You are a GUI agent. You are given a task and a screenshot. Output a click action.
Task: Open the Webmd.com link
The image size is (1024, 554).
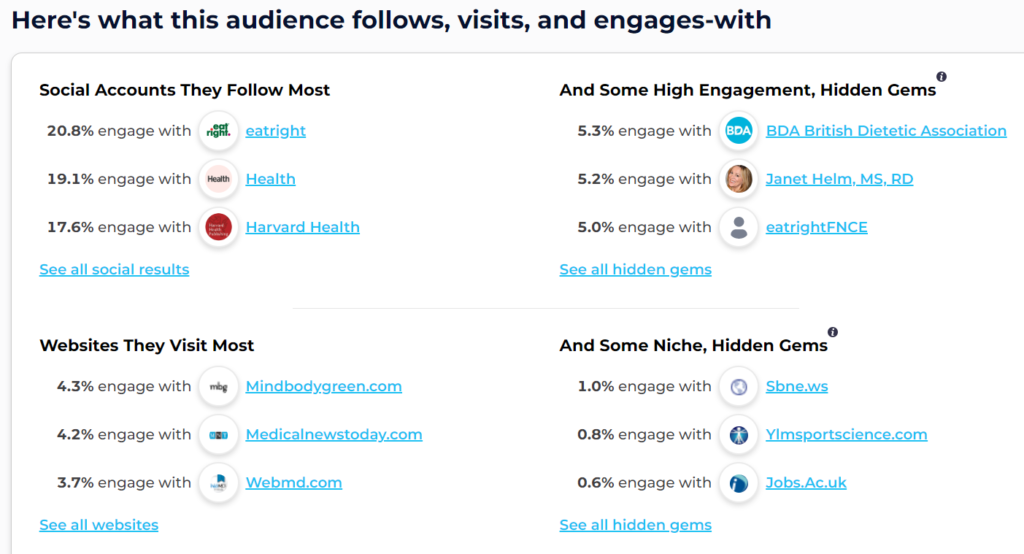coord(294,483)
